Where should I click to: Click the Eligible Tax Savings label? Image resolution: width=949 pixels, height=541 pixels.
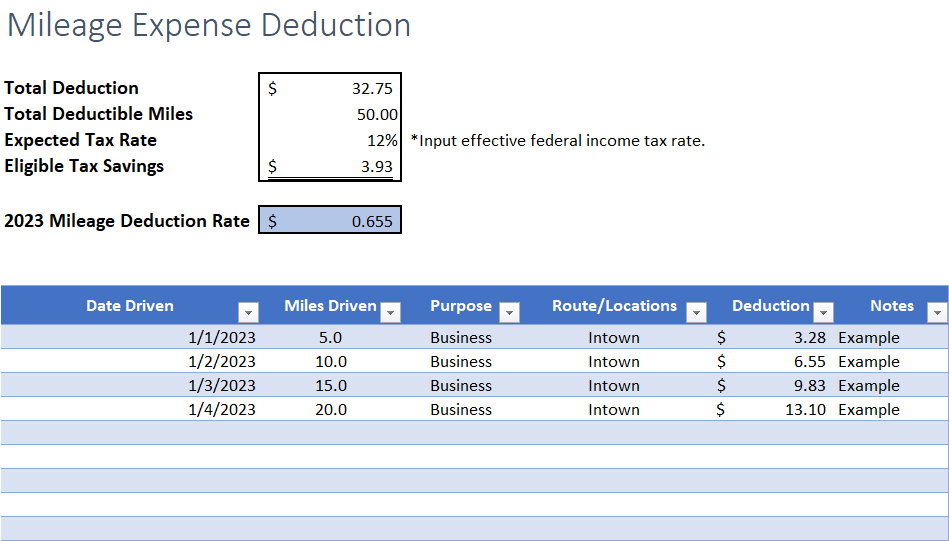click(x=84, y=166)
